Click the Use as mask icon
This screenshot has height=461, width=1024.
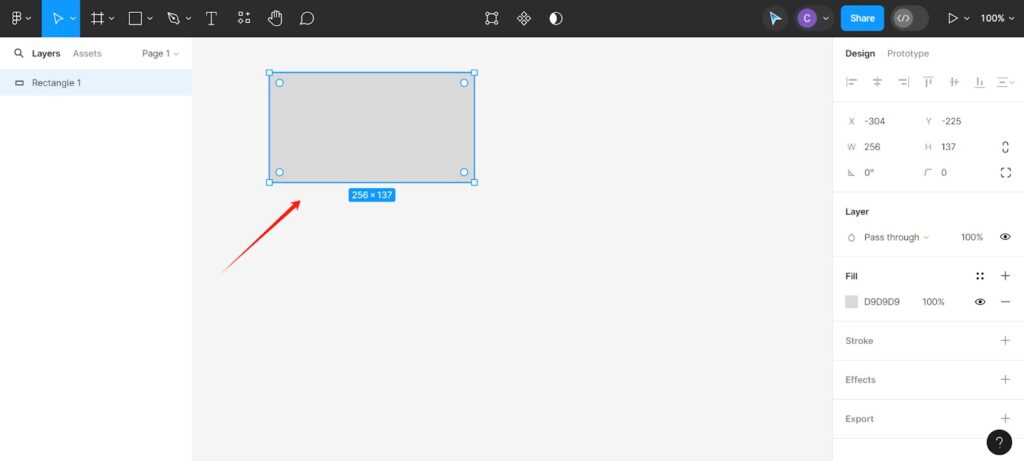556,18
